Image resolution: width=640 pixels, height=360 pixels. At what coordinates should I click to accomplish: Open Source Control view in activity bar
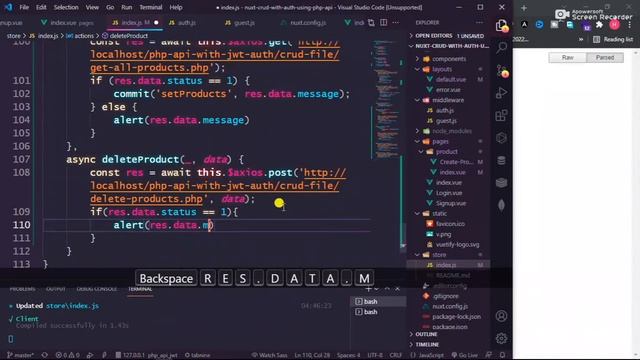pyautogui.click(x=502, y=70)
